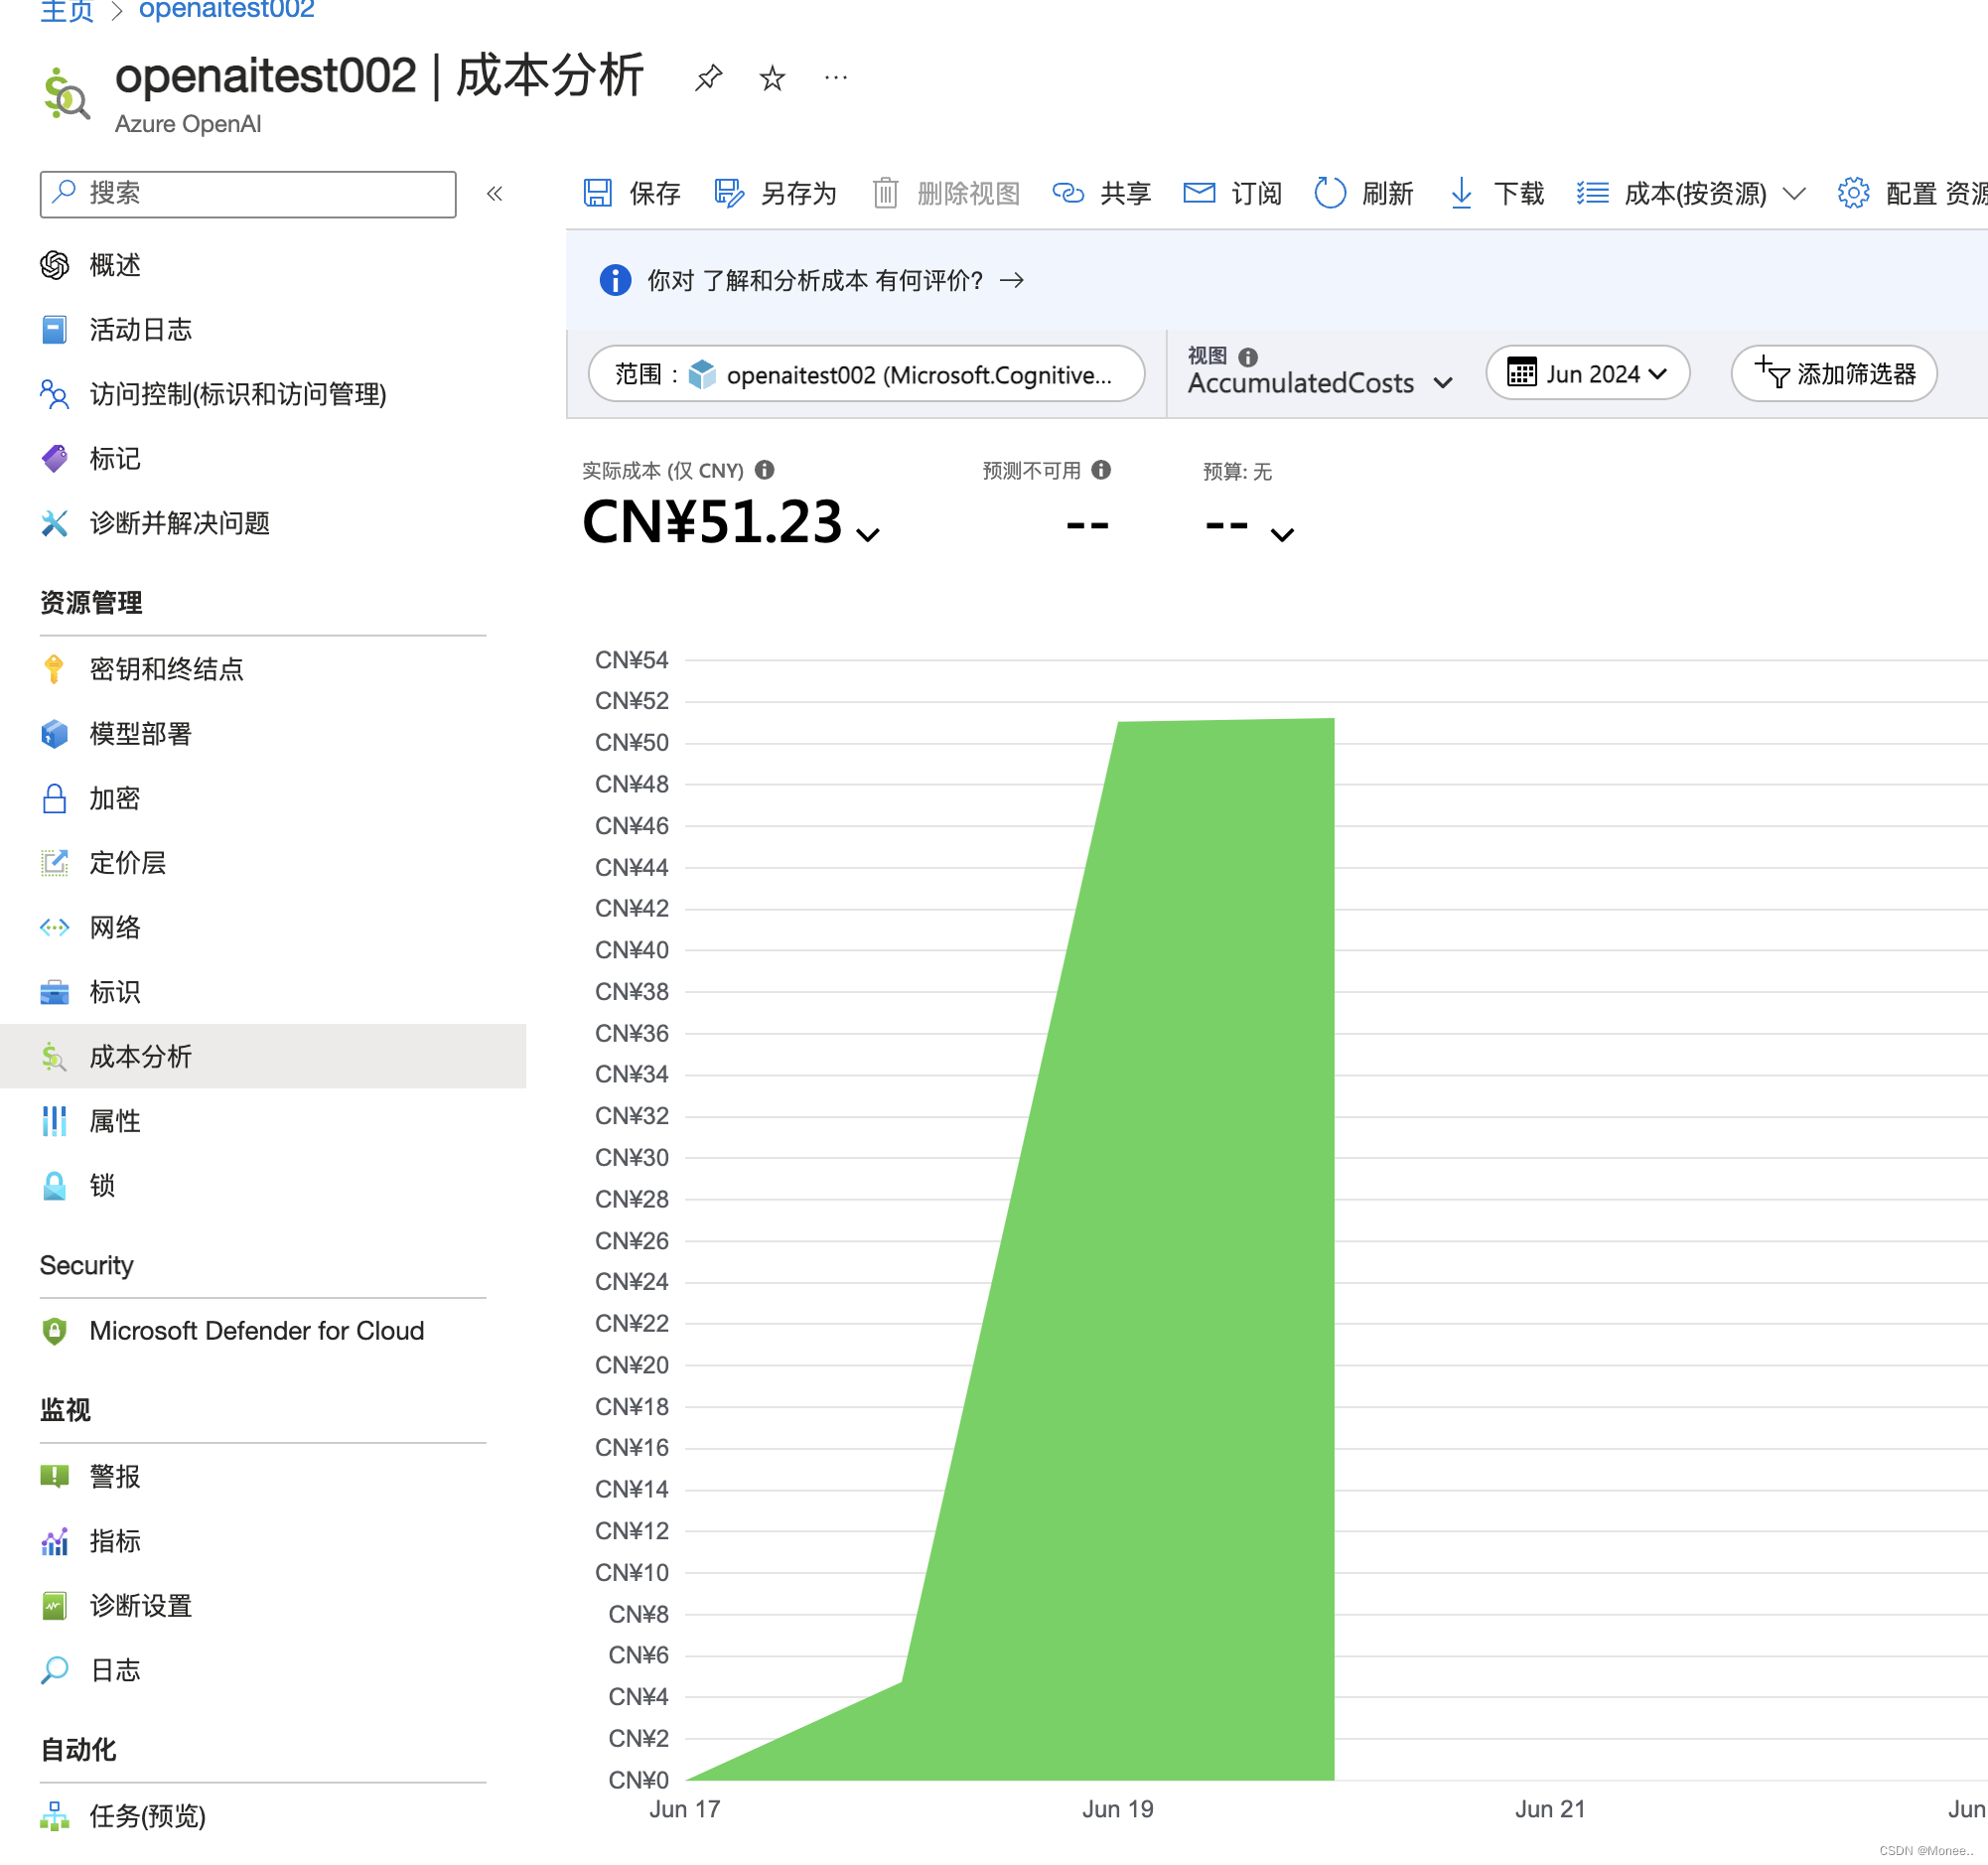Click the info icon beside 实际成本
The width and height of the screenshot is (1988, 1865).
[765, 470]
